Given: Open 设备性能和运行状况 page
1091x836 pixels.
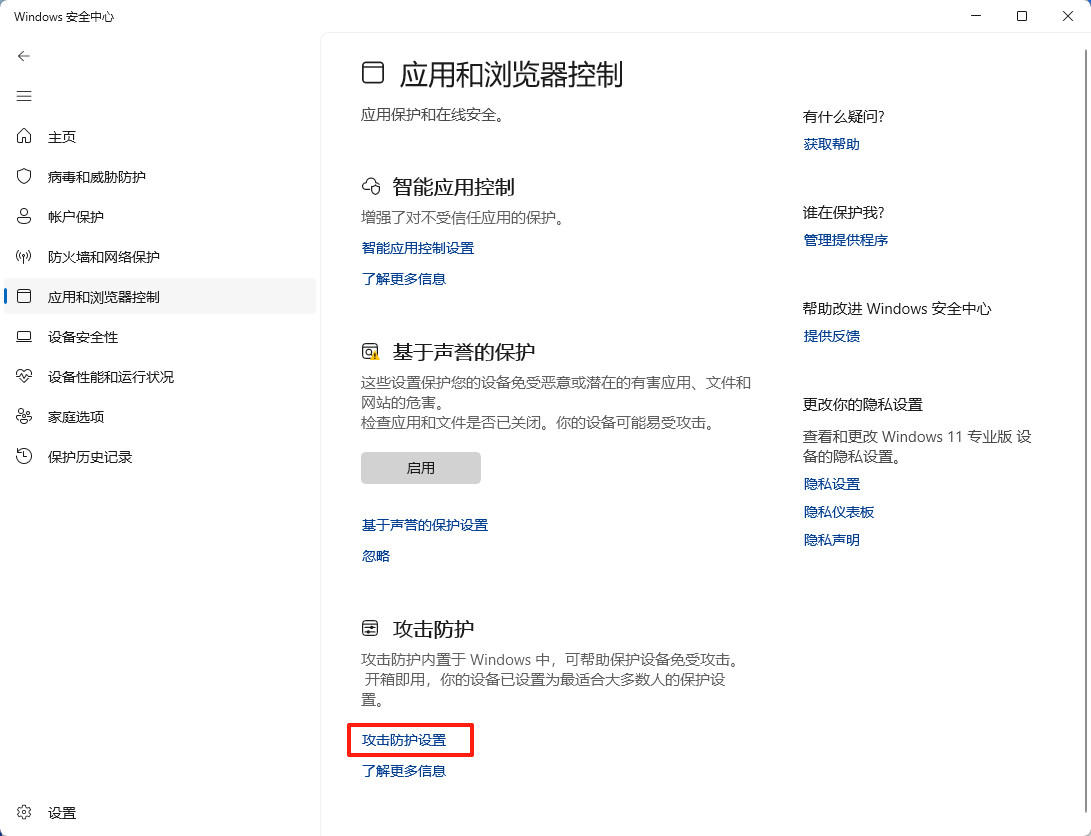Looking at the screenshot, I should coord(105,377).
